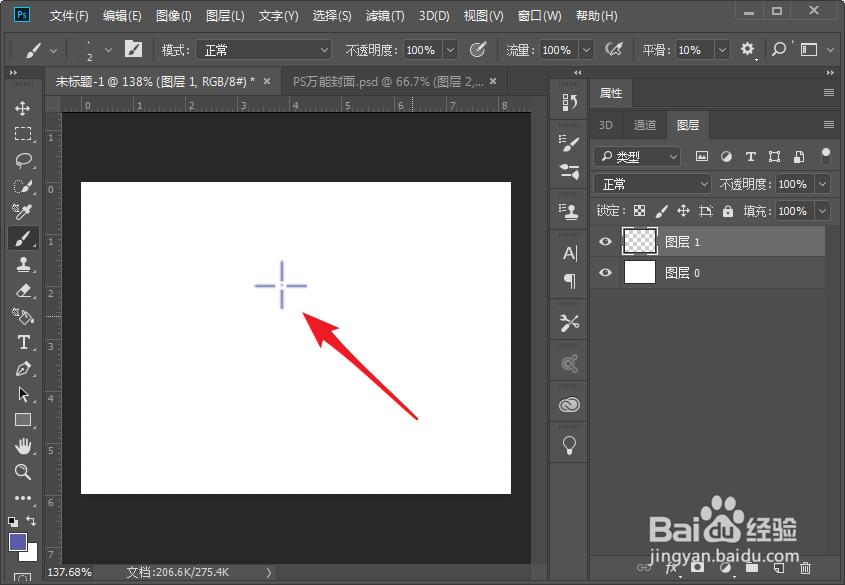The height and width of the screenshot is (585, 845).
Task: Open the History panel icon
Action: [x=569, y=102]
